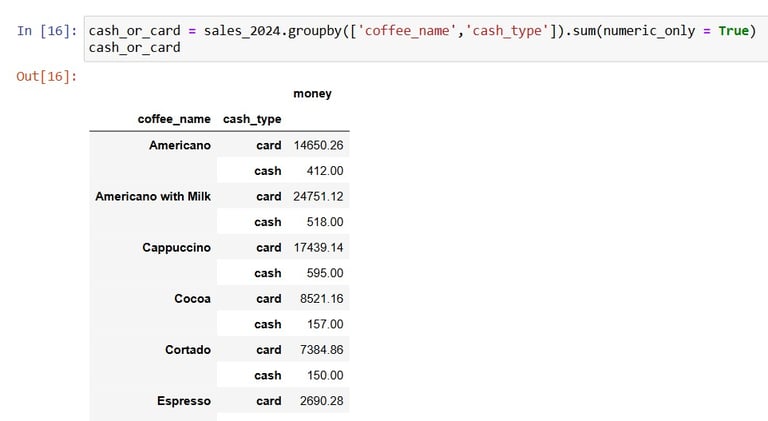Click the cash label beside 157.00

point(267,324)
